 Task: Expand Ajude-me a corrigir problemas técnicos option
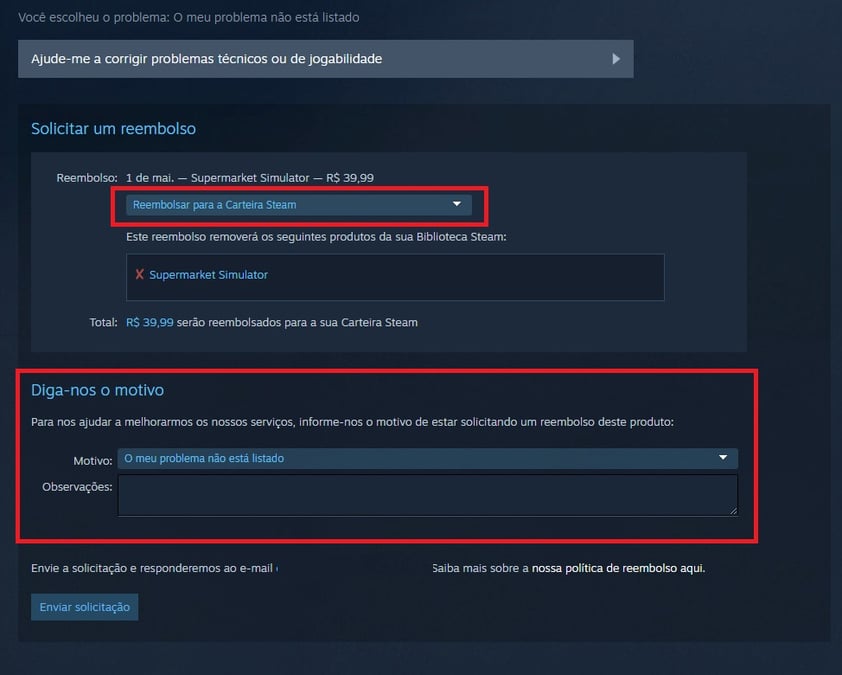pos(325,59)
